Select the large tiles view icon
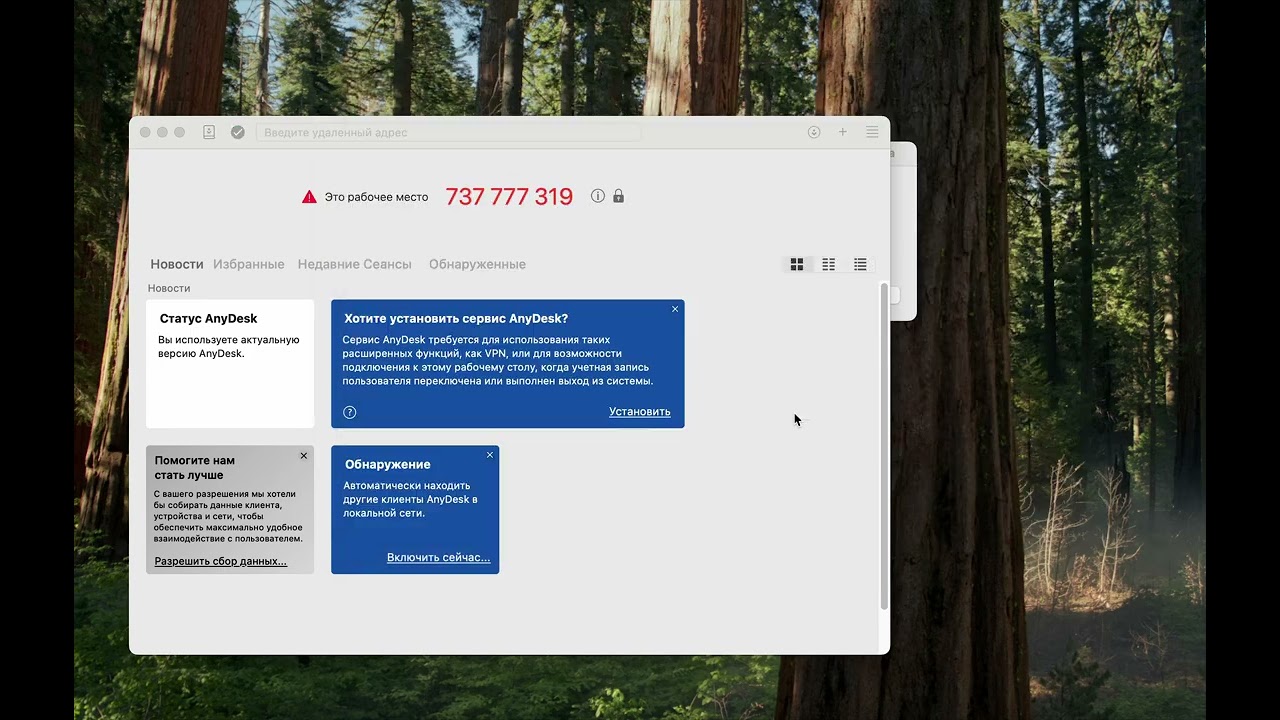 point(797,264)
